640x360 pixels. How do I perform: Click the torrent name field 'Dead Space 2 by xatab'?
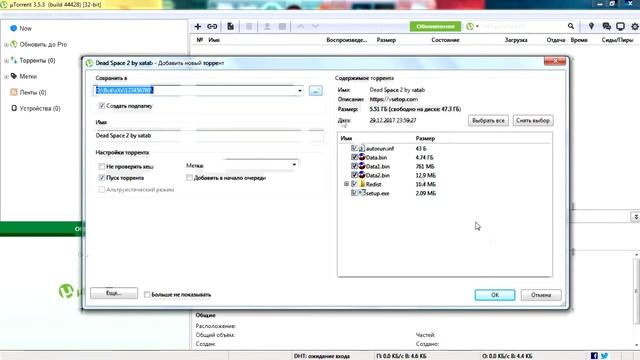click(x=209, y=136)
